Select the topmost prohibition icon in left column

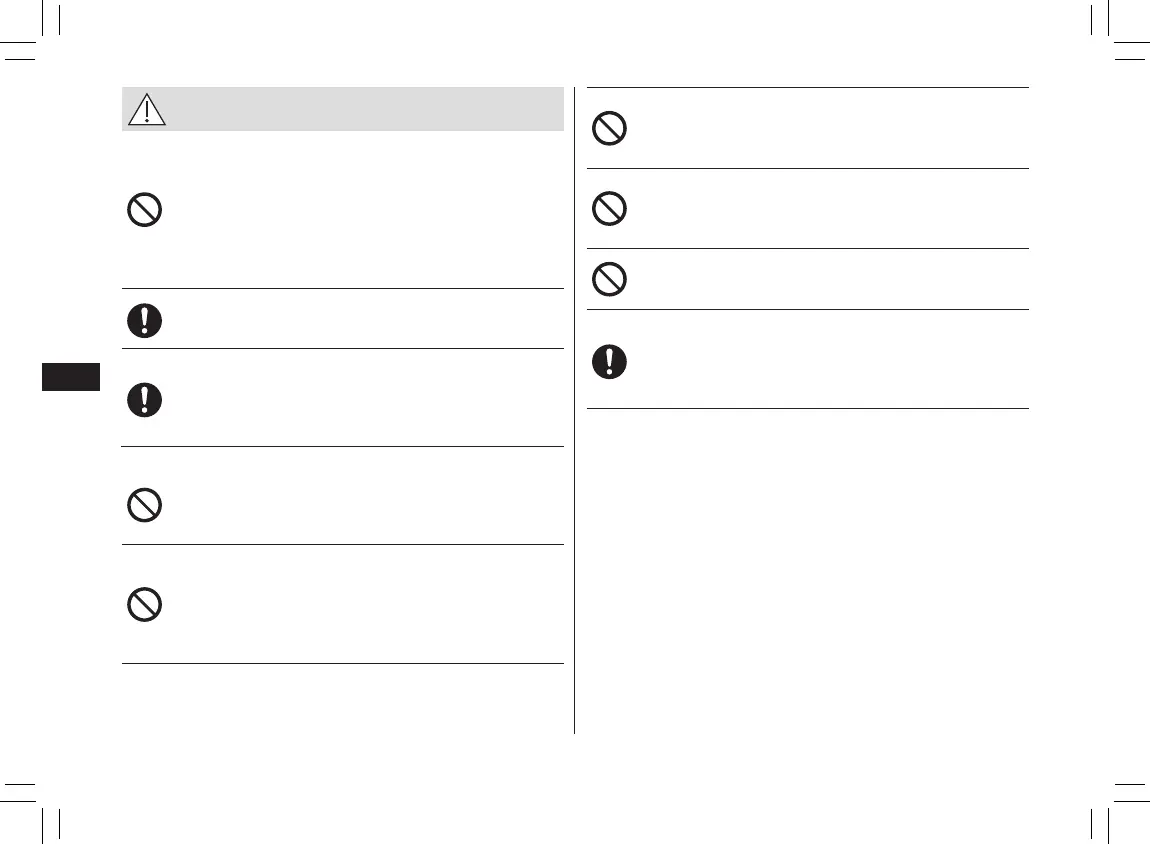[x=145, y=210]
